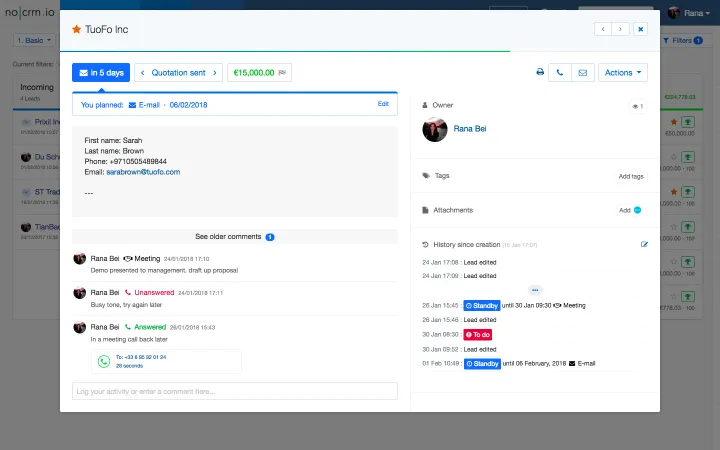Click the tags icon beside Tags

coord(426,175)
